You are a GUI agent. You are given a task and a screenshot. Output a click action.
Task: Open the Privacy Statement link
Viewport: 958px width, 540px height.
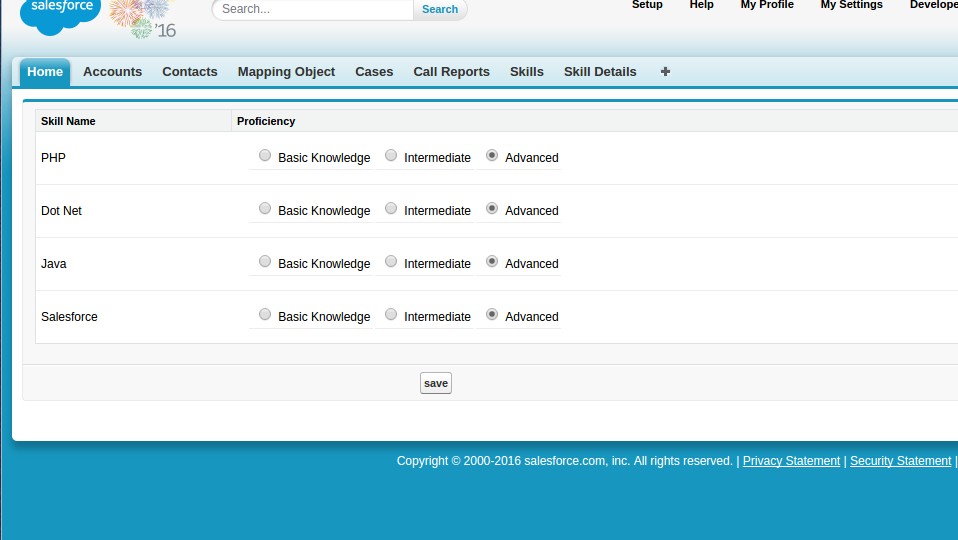791,461
